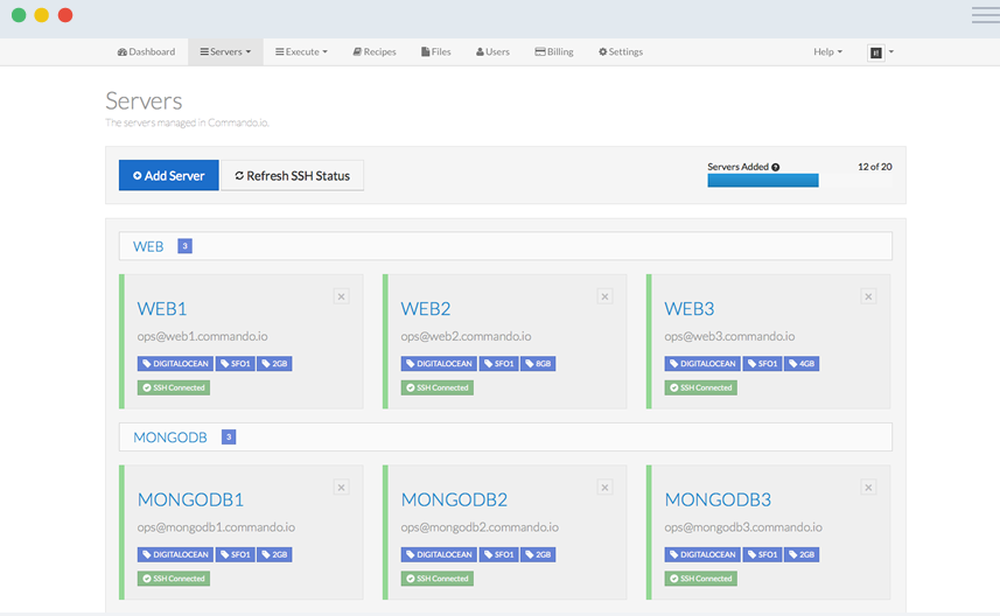Click SSH Connected status badge on WEB3
Image resolution: width=1000 pixels, height=616 pixels.
pyautogui.click(x=700, y=388)
